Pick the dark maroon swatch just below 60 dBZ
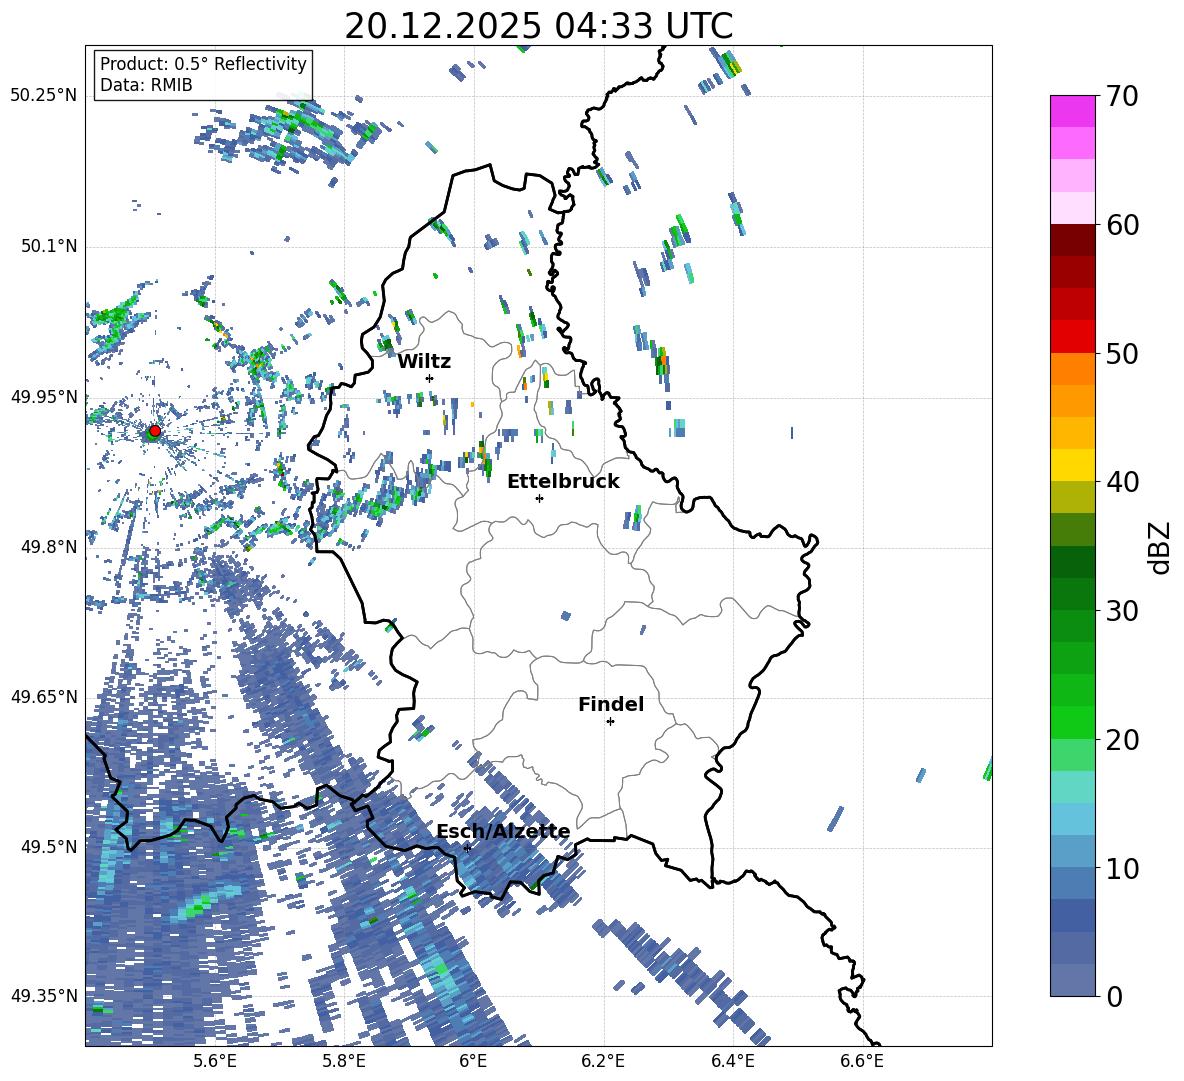 [1072, 240]
